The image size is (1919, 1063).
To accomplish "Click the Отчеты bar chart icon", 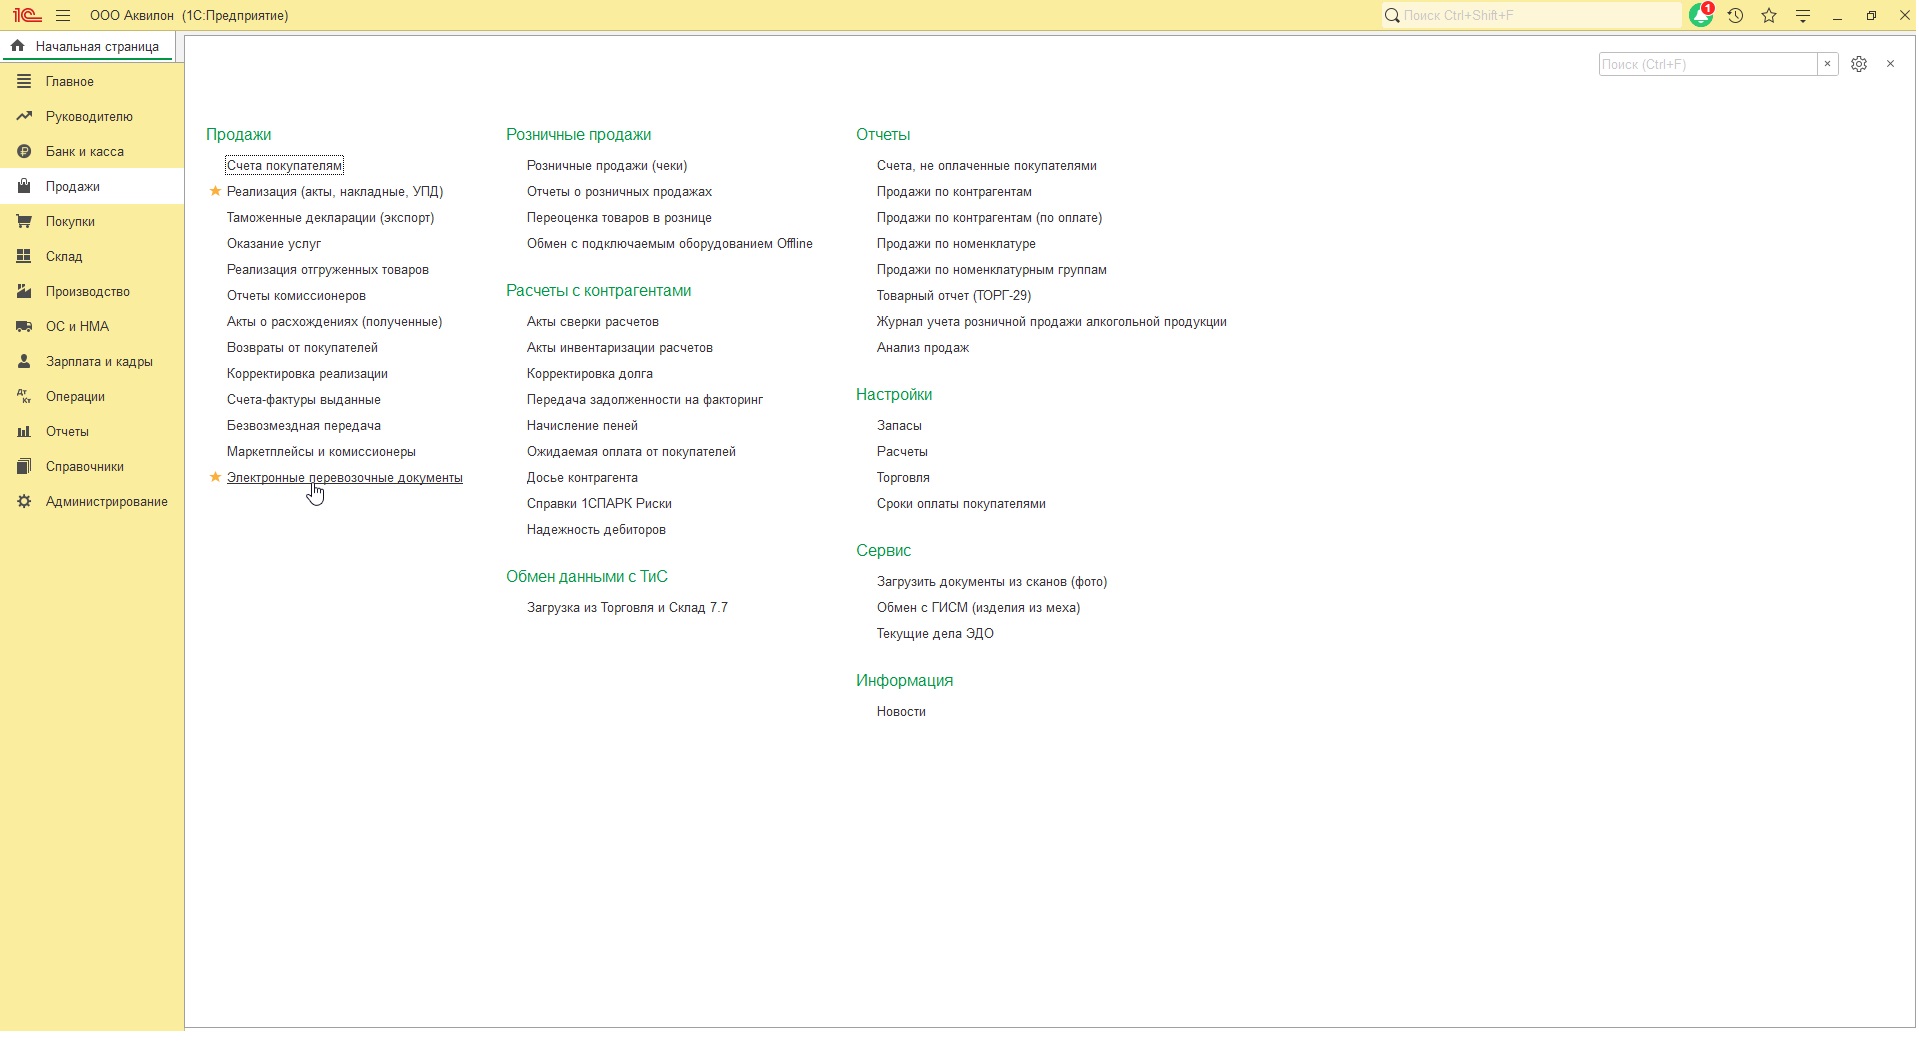I will pyautogui.click(x=24, y=431).
